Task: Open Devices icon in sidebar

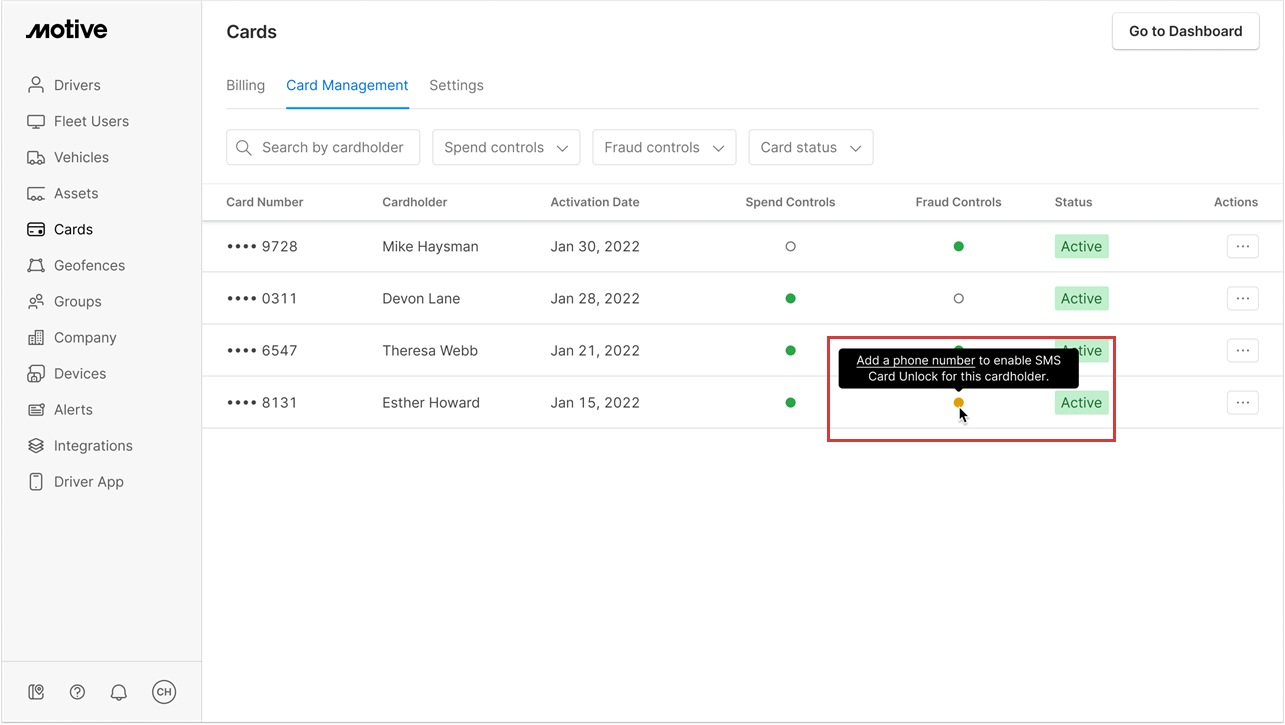Action: pyautogui.click(x=36, y=373)
